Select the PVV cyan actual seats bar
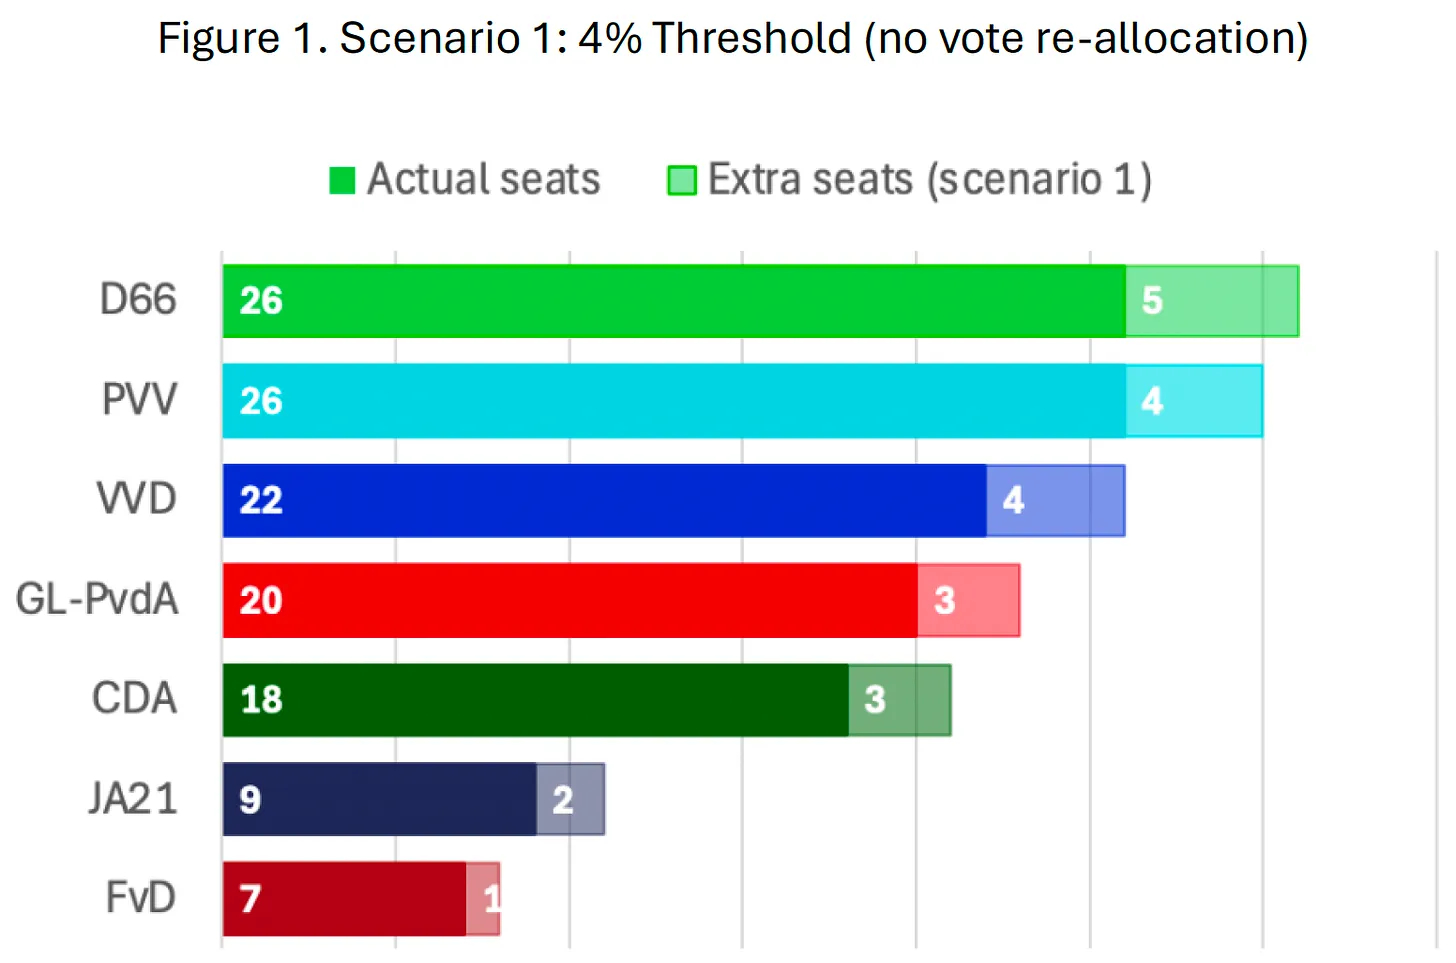This screenshot has width=1456, height=963. pos(673,400)
